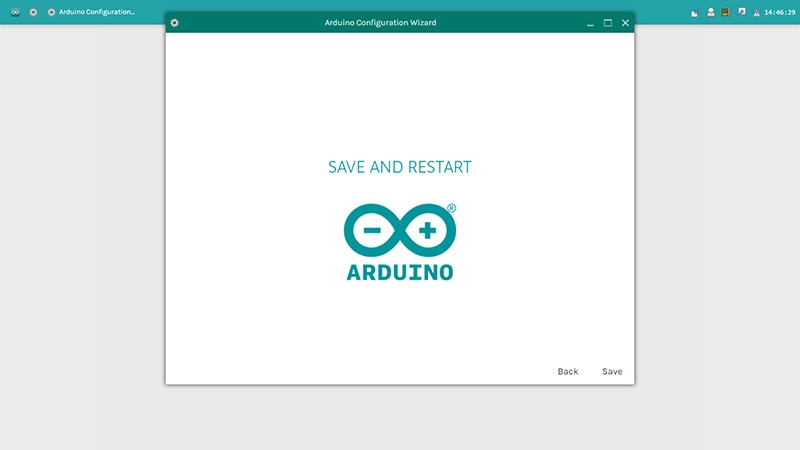Click the SAVE AND RESTART heading
The image size is (800, 450).
click(x=400, y=167)
